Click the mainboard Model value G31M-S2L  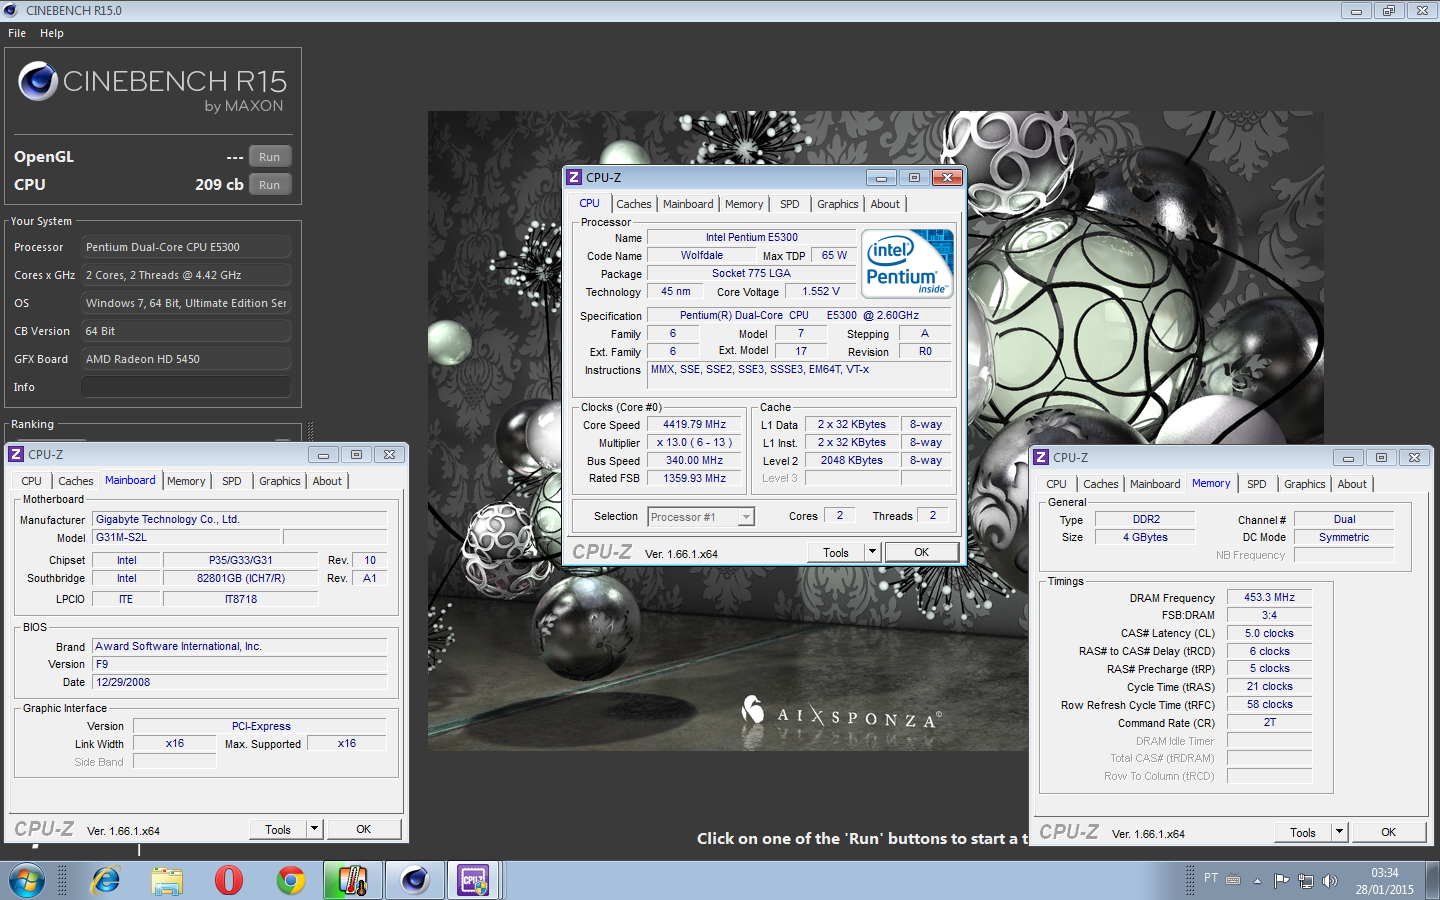coord(187,537)
